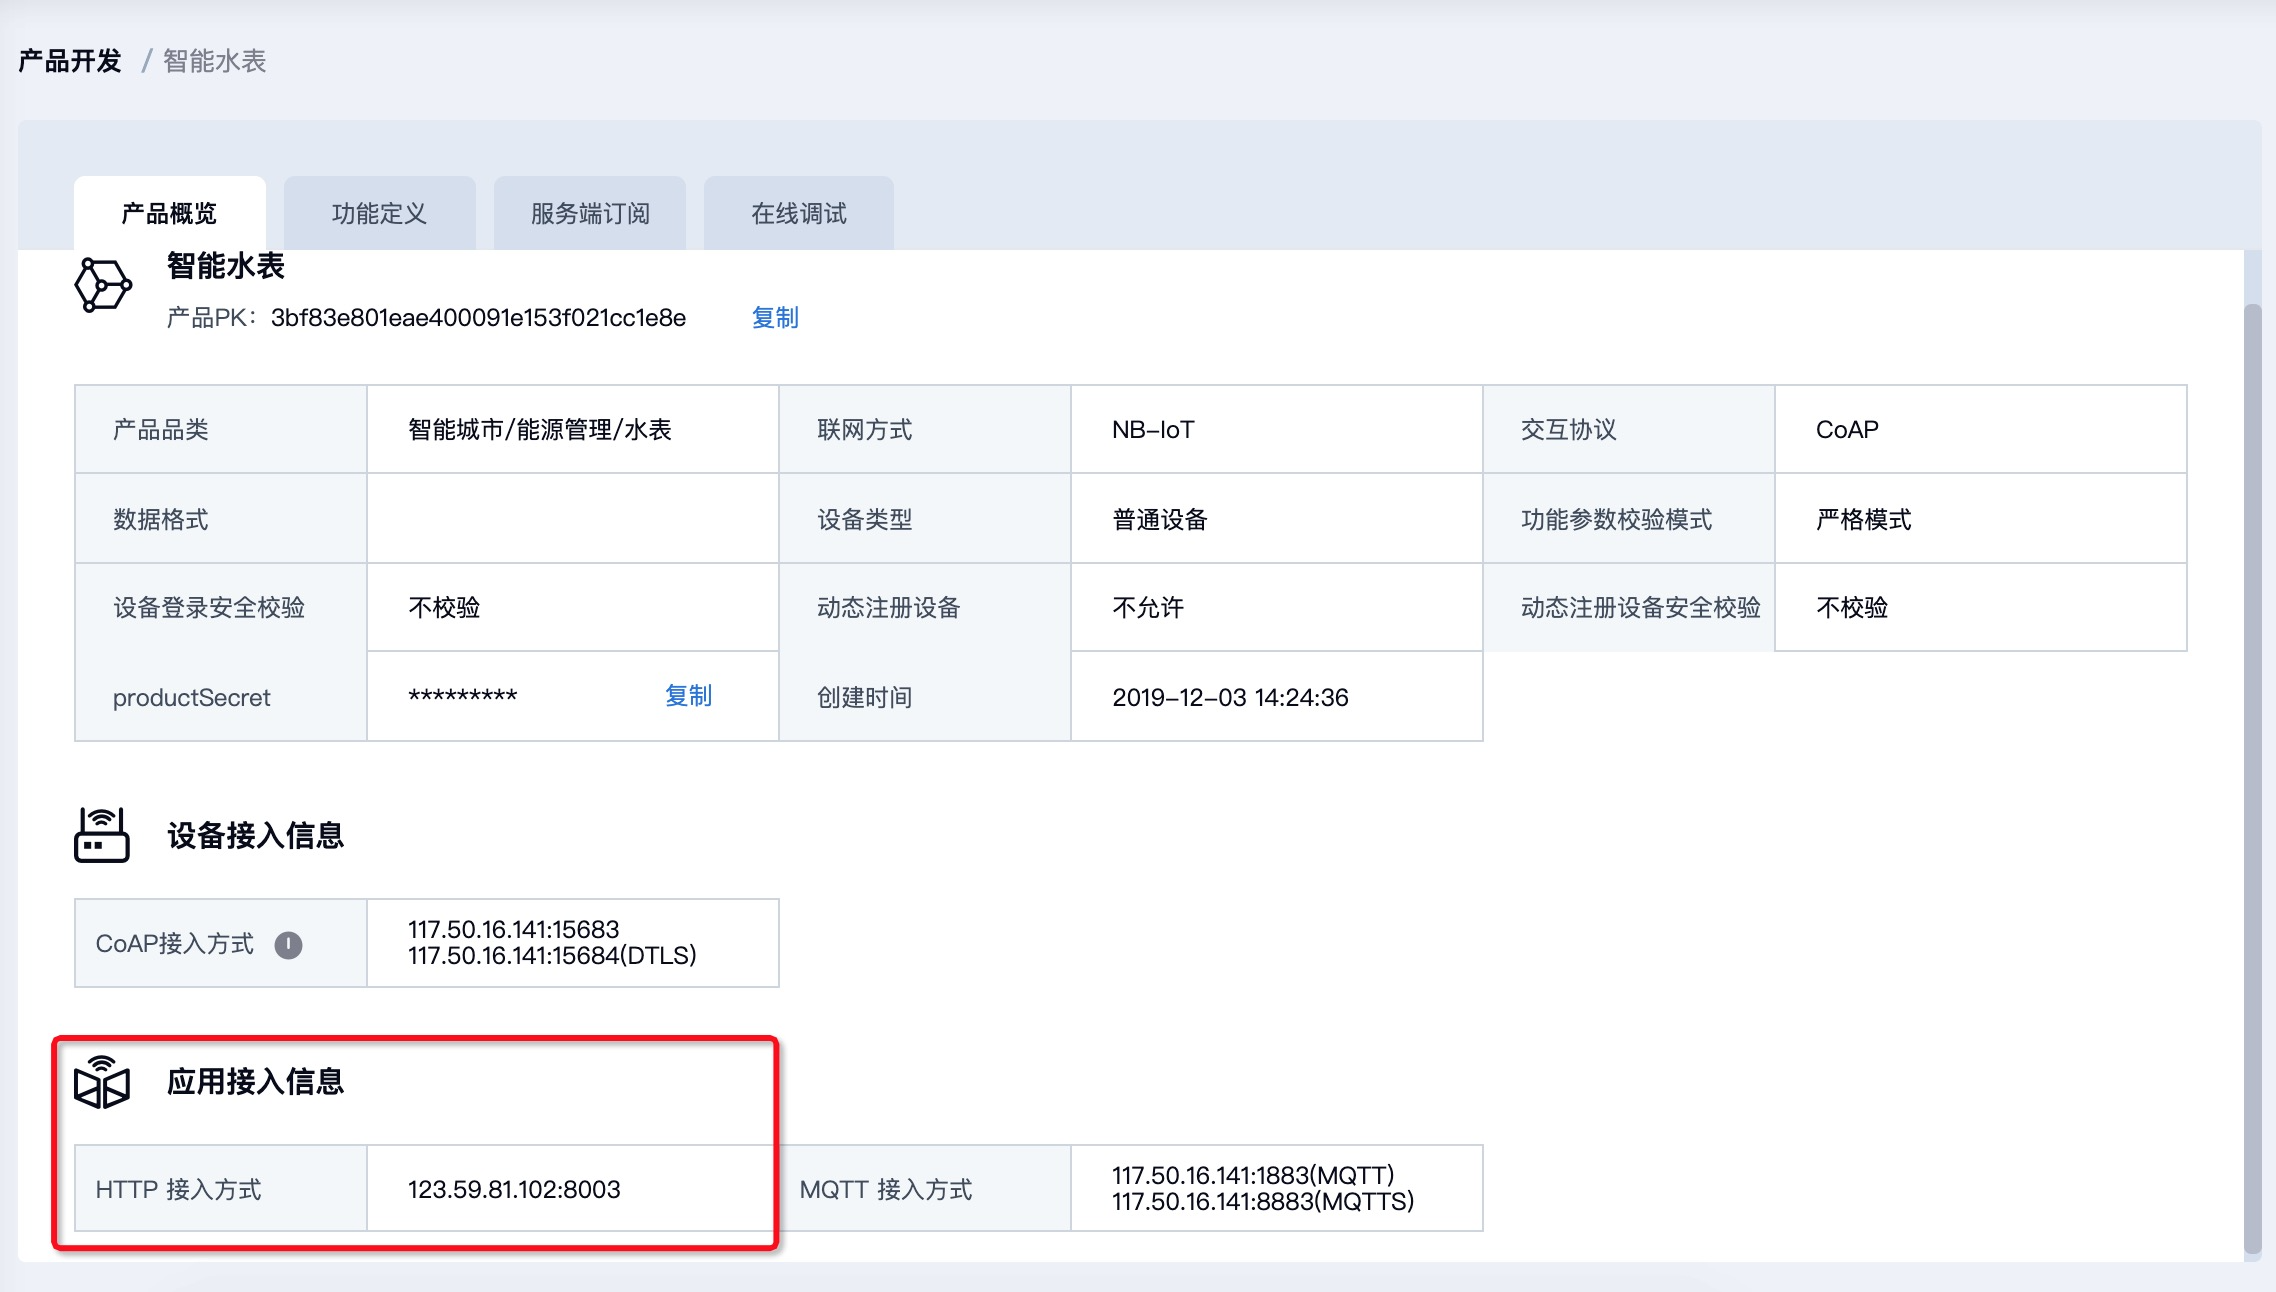Copy the productSecret using 复制 link
Image resolution: width=2276 pixels, height=1292 pixels.
point(688,696)
